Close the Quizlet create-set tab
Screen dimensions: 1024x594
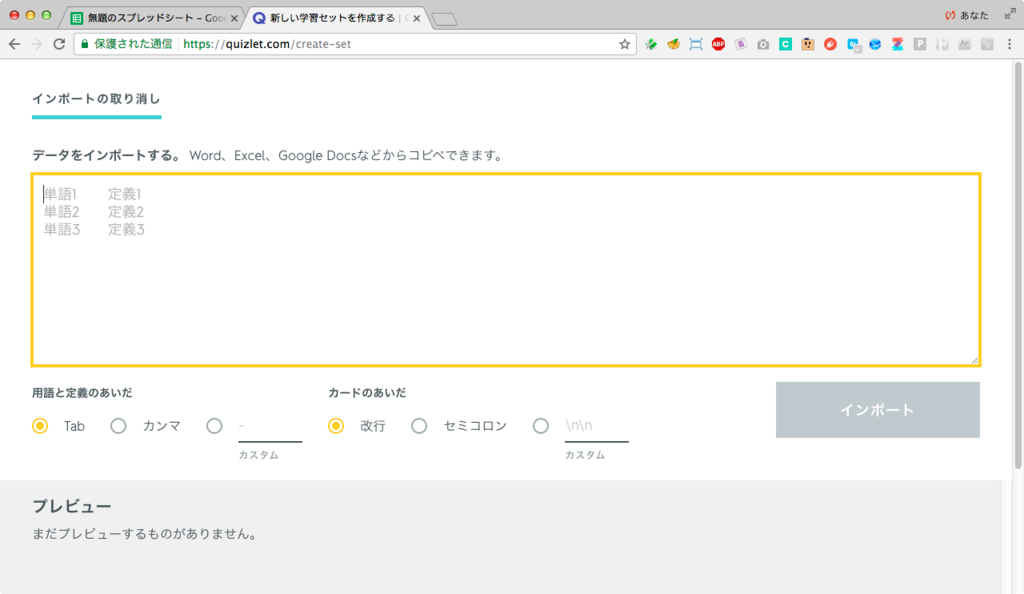[417, 18]
